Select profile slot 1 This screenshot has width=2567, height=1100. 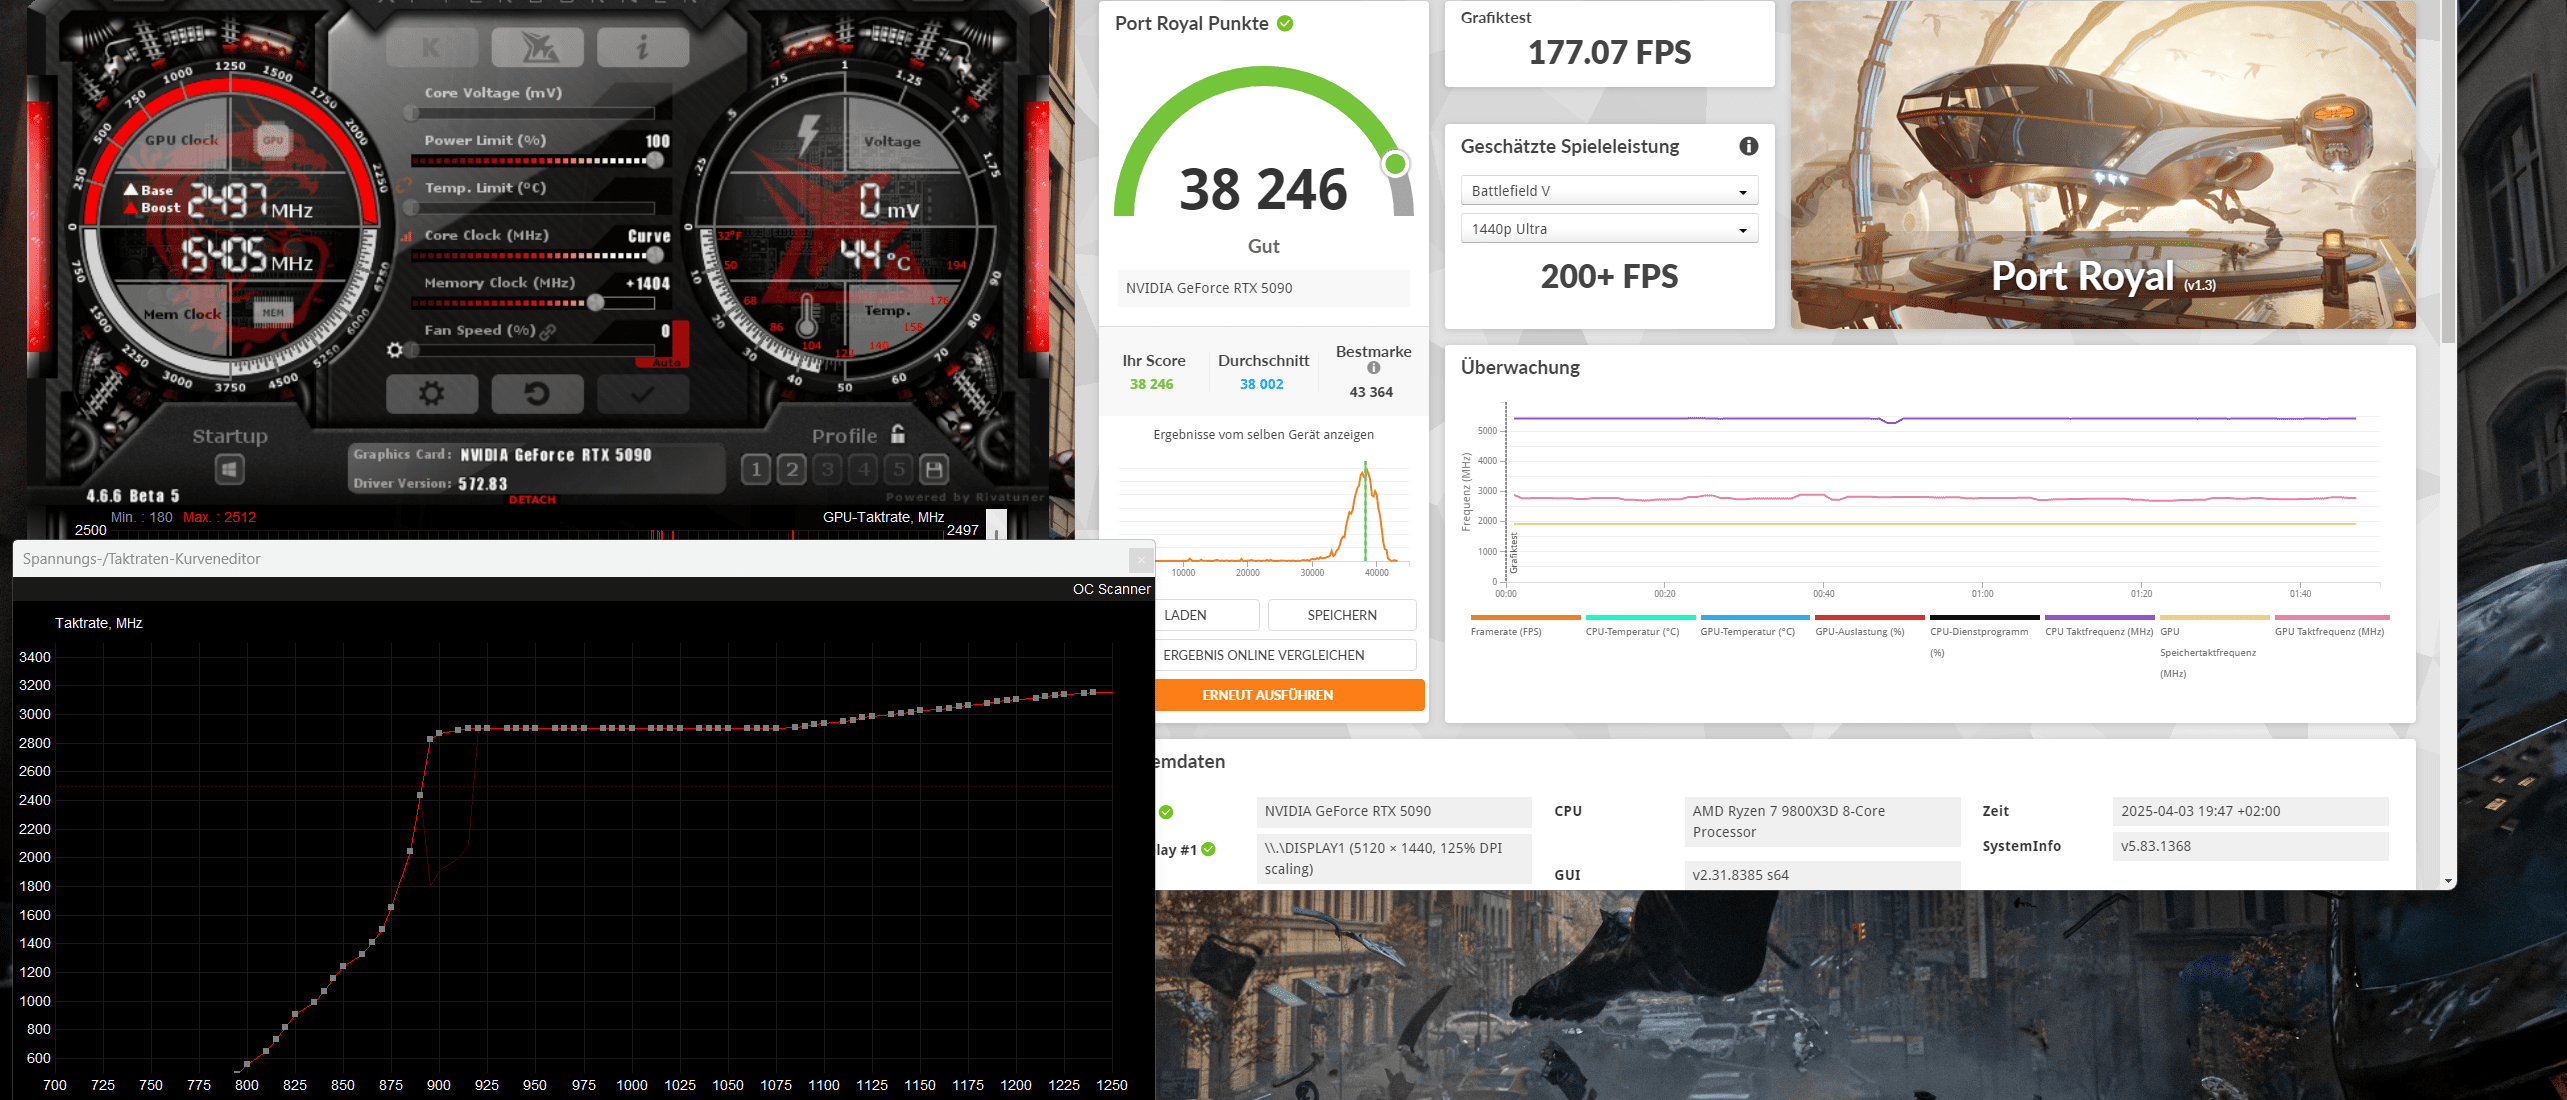point(756,469)
